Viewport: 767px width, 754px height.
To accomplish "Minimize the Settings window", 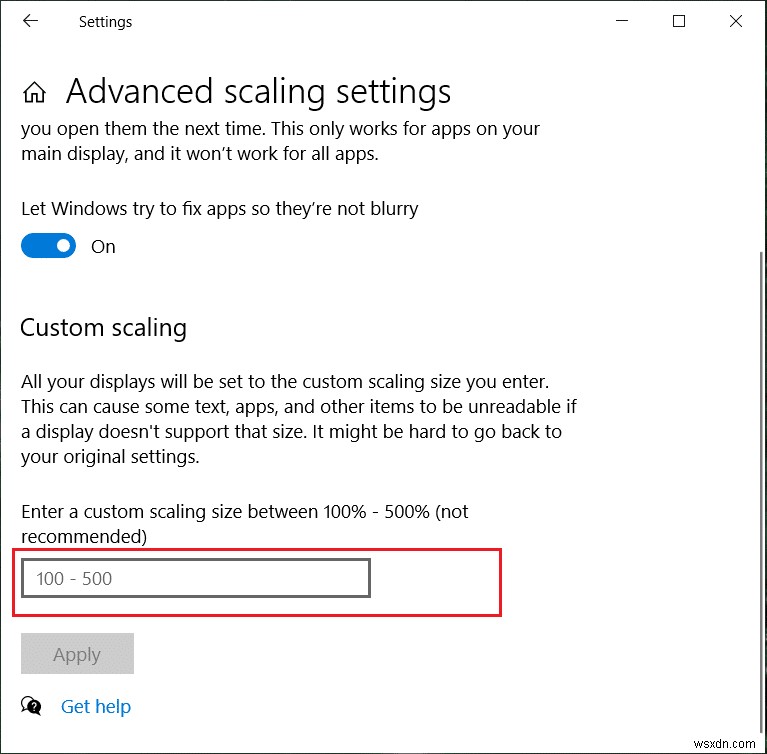I will click(623, 21).
